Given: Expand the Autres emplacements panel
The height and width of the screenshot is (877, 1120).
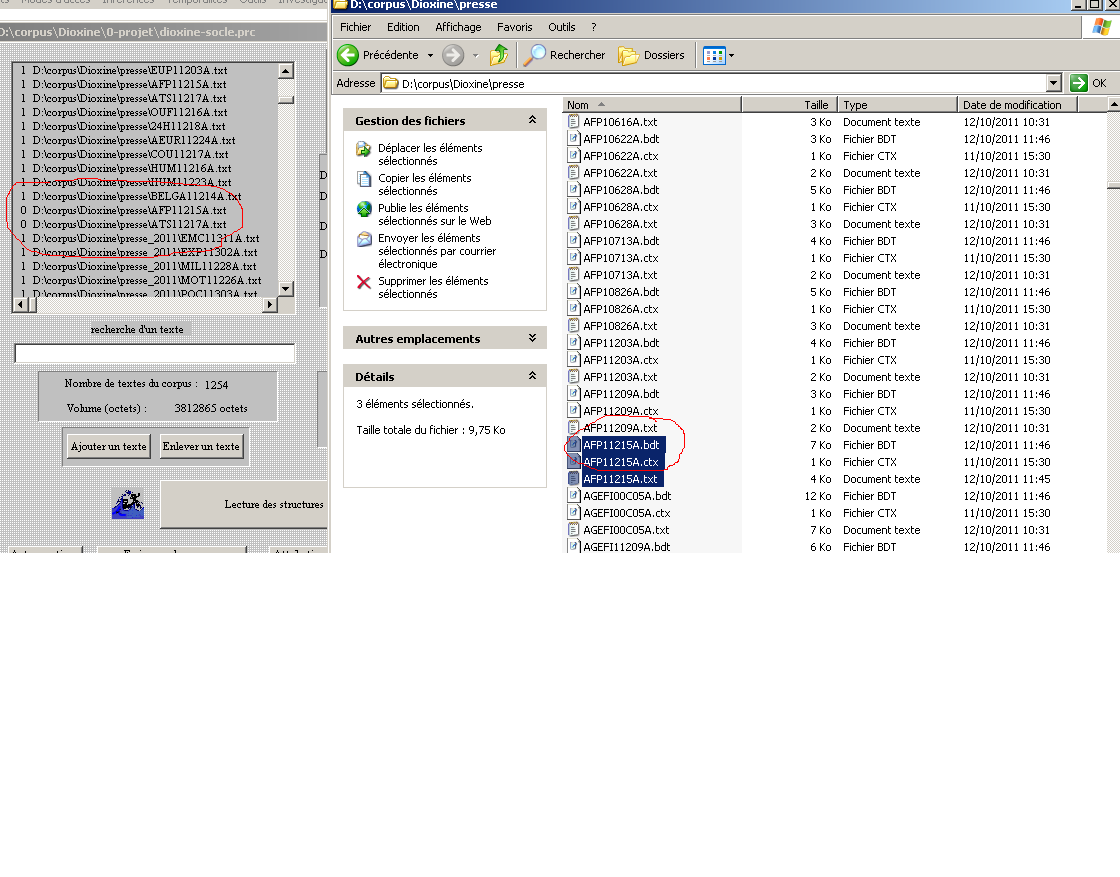Looking at the screenshot, I should coord(532,338).
